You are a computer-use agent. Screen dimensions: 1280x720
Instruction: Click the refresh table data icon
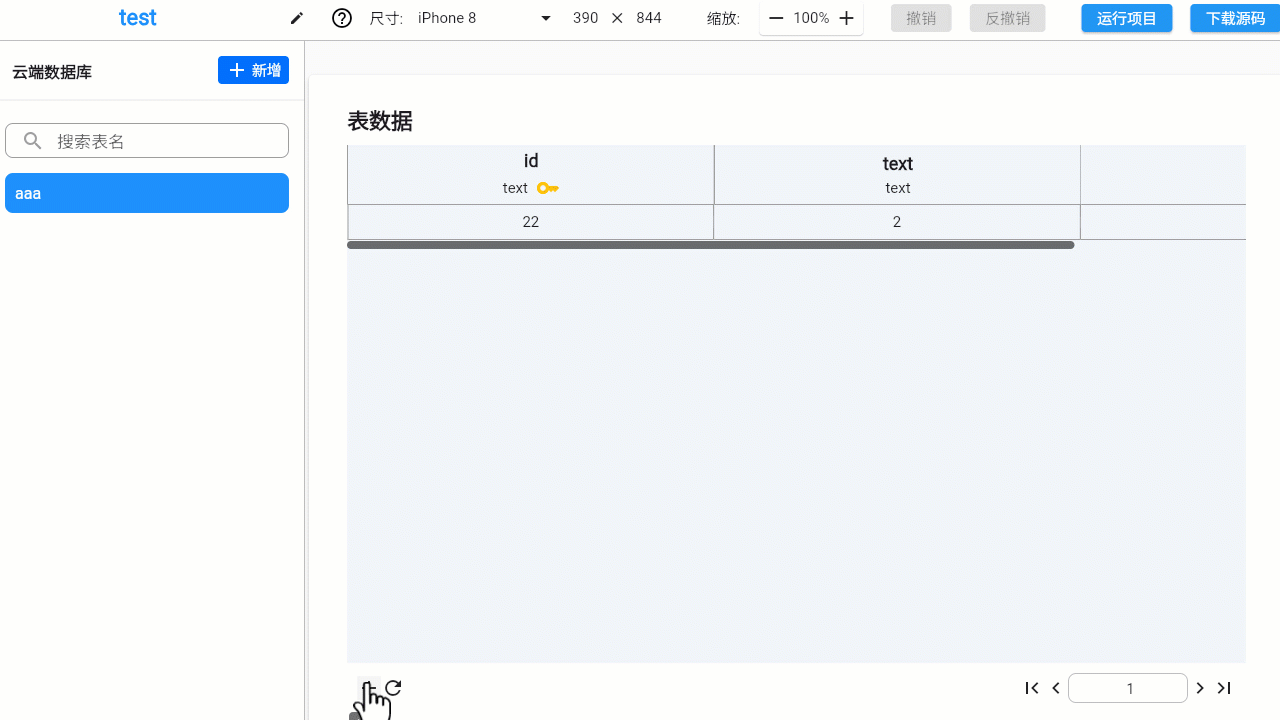393,687
